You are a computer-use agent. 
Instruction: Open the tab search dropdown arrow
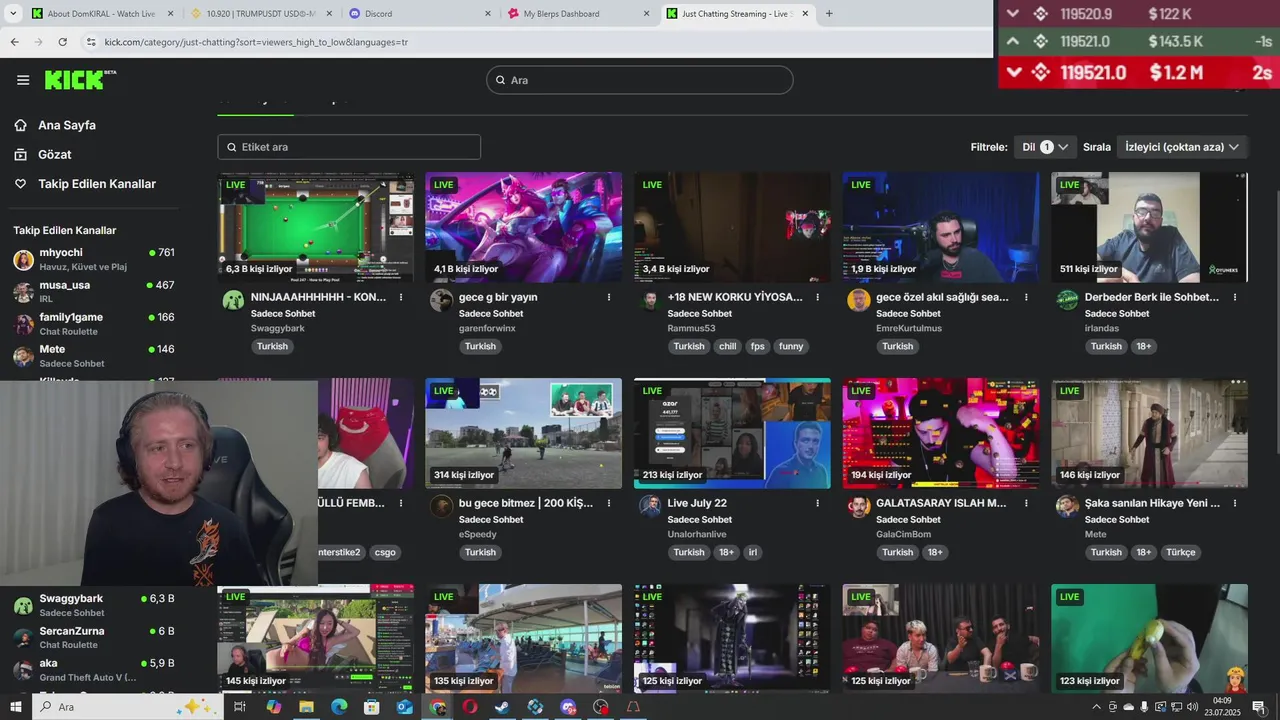(x=13, y=14)
